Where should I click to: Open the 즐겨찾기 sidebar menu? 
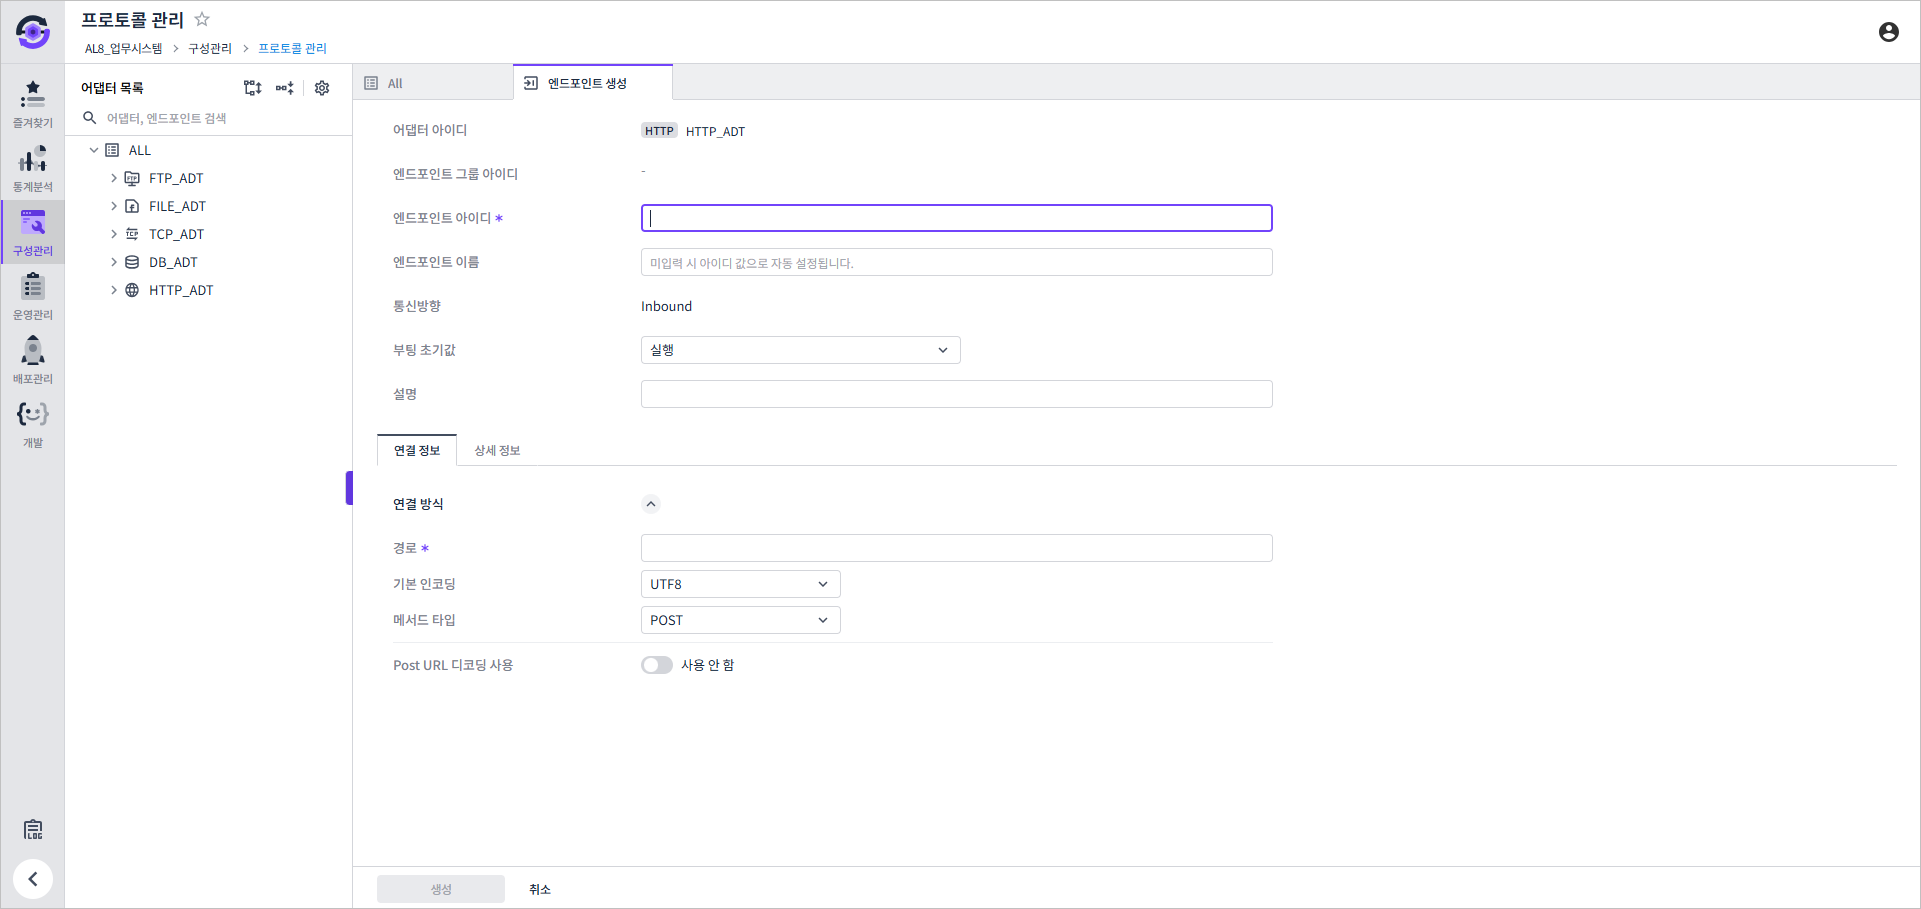click(33, 104)
